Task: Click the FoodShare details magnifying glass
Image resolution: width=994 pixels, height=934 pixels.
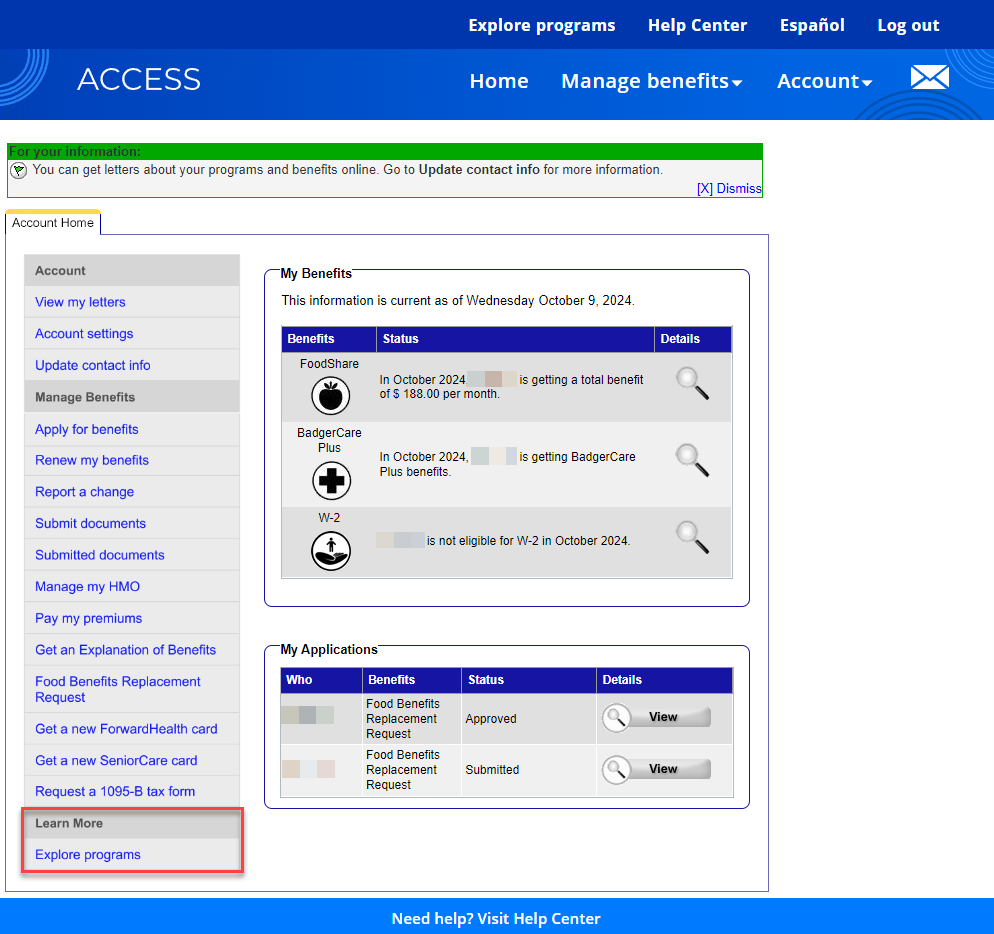Action: click(692, 384)
